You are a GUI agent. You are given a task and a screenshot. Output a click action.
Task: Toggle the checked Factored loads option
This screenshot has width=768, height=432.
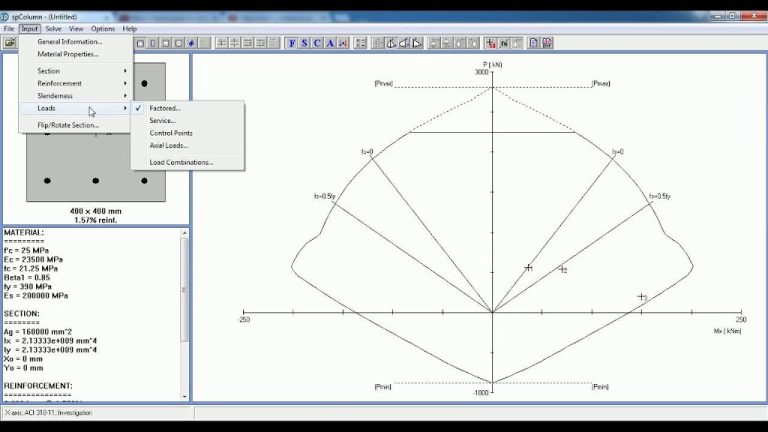point(166,108)
